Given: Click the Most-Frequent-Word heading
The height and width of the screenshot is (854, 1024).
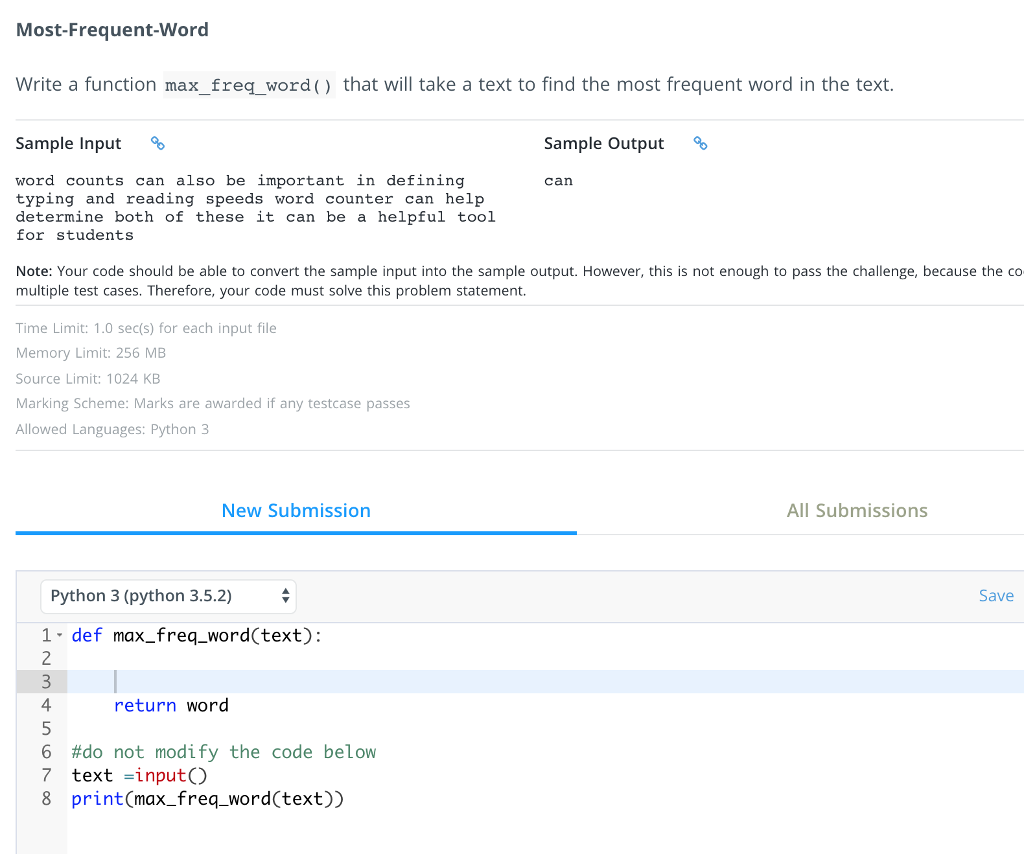Looking at the screenshot, I should coord(112,30).
